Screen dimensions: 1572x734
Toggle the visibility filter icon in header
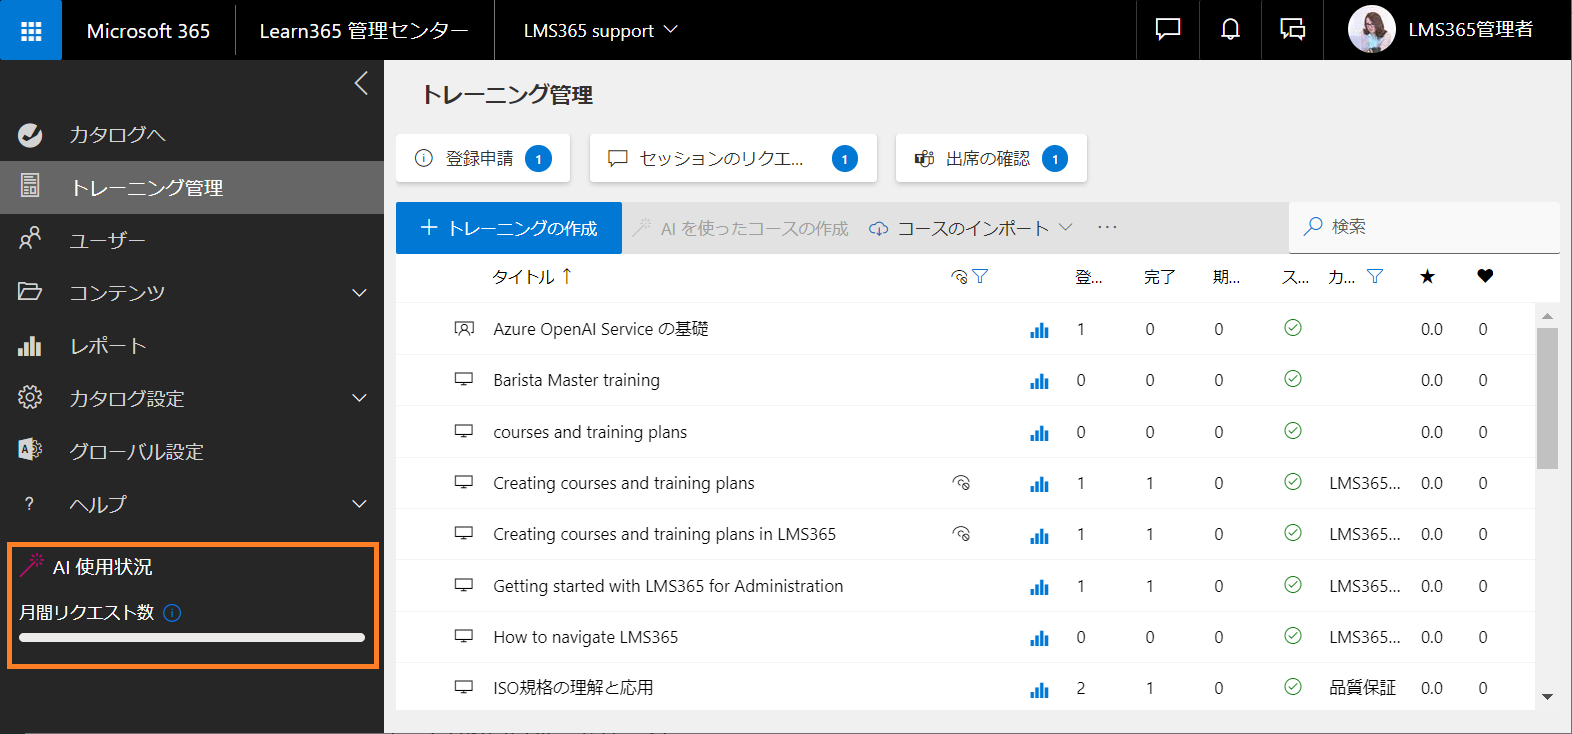click(969, 276)
